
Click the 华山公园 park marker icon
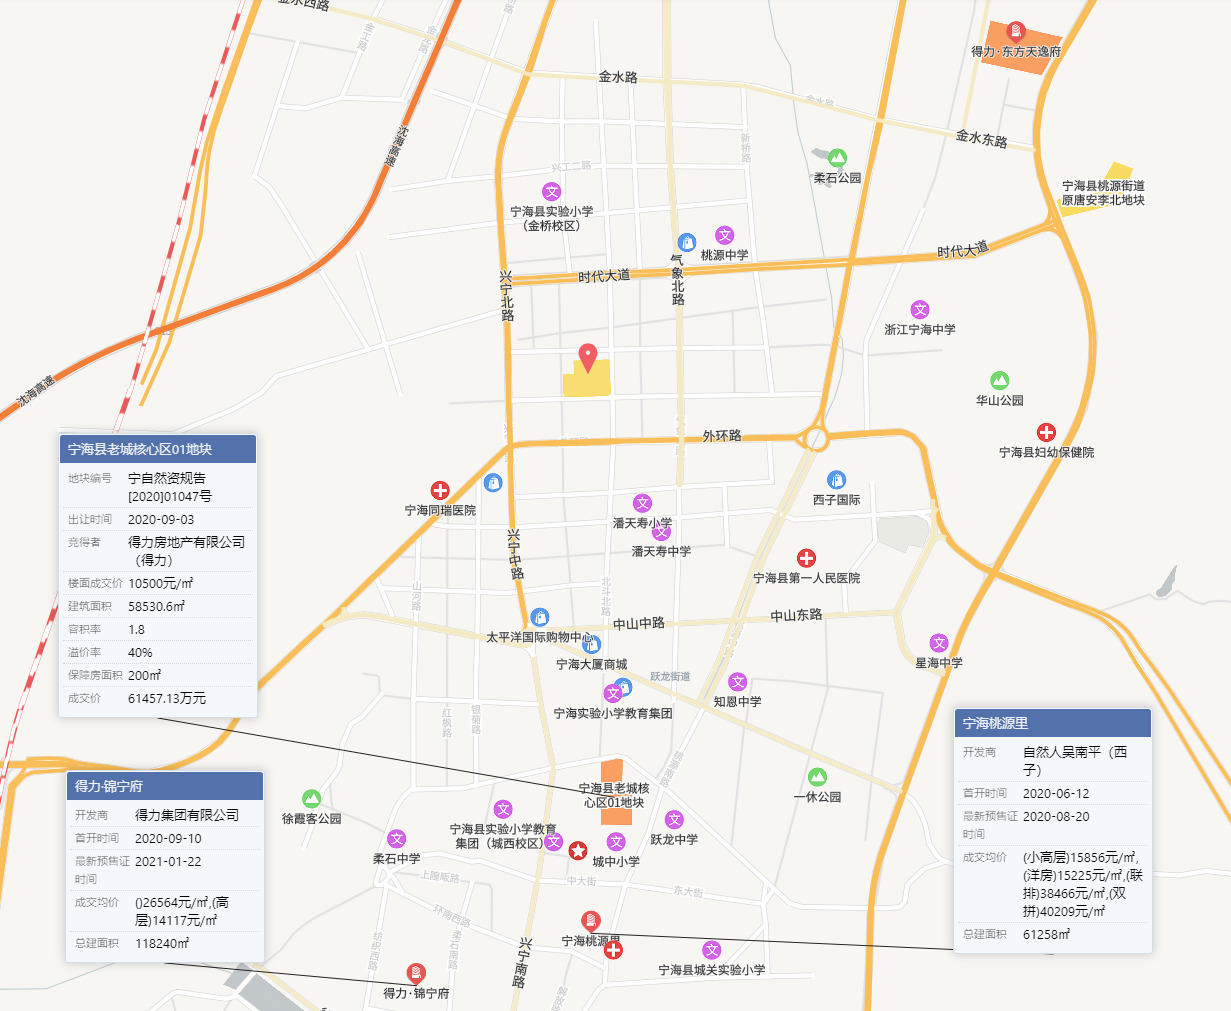pyautogui.click(x=999, y=381)
